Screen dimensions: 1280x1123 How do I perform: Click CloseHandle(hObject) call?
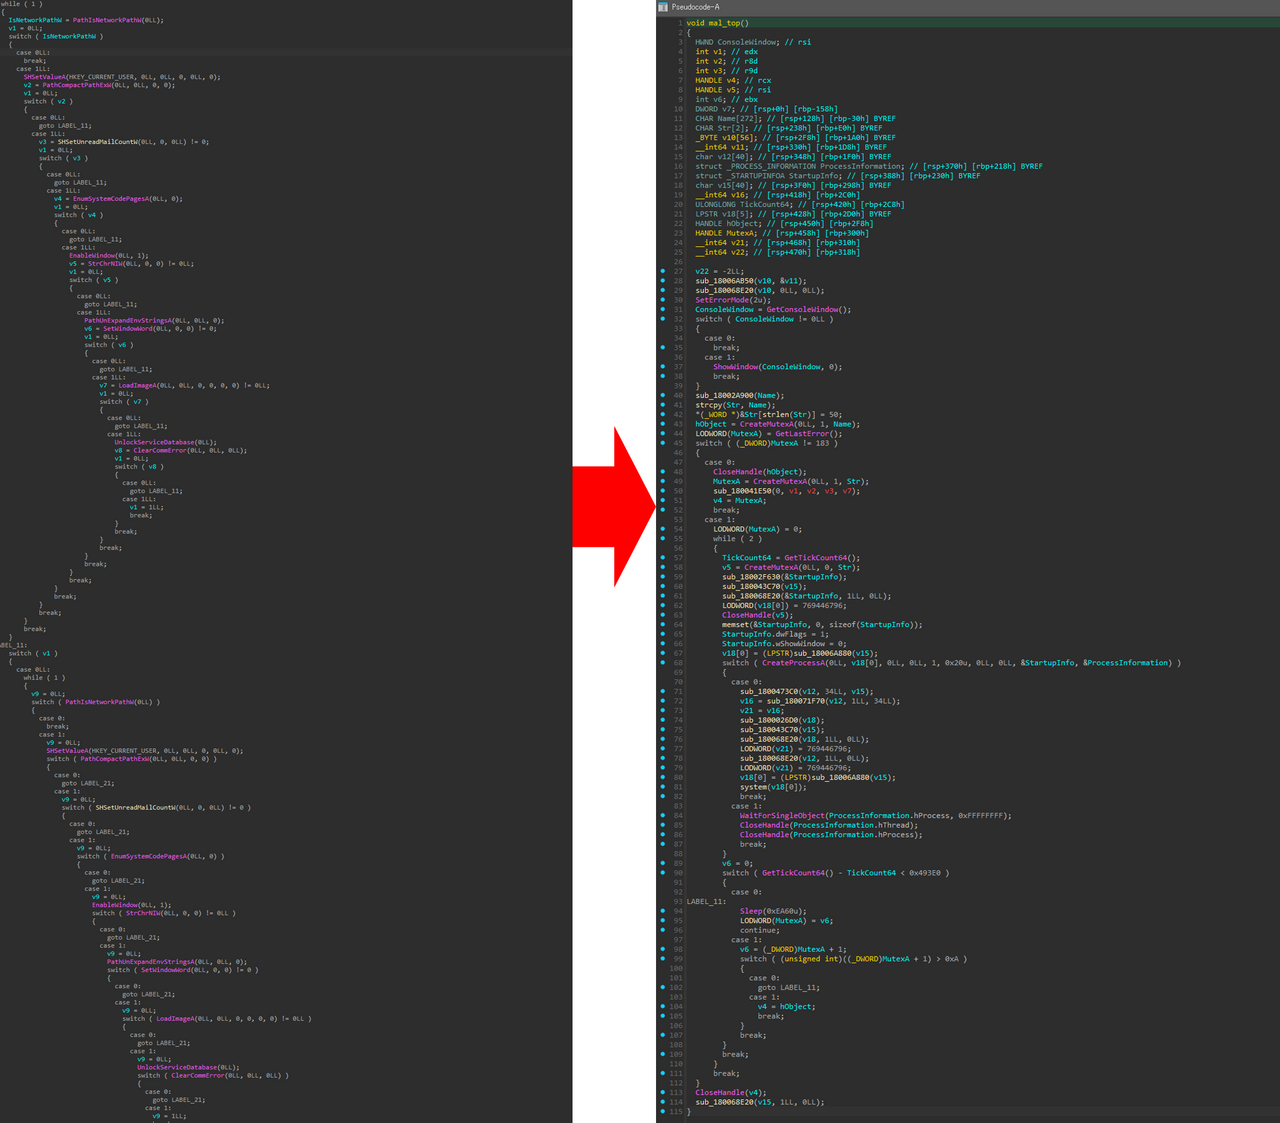[759, 472]
